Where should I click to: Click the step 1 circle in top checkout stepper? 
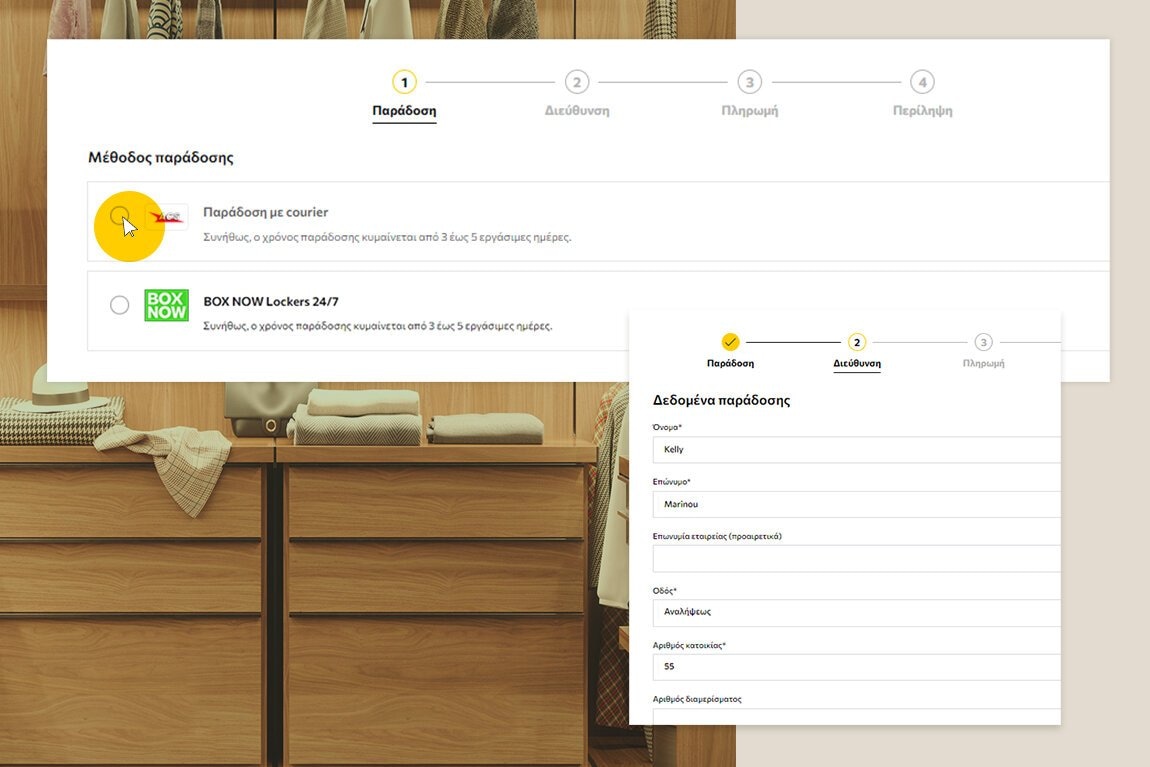tap(404, 82)
